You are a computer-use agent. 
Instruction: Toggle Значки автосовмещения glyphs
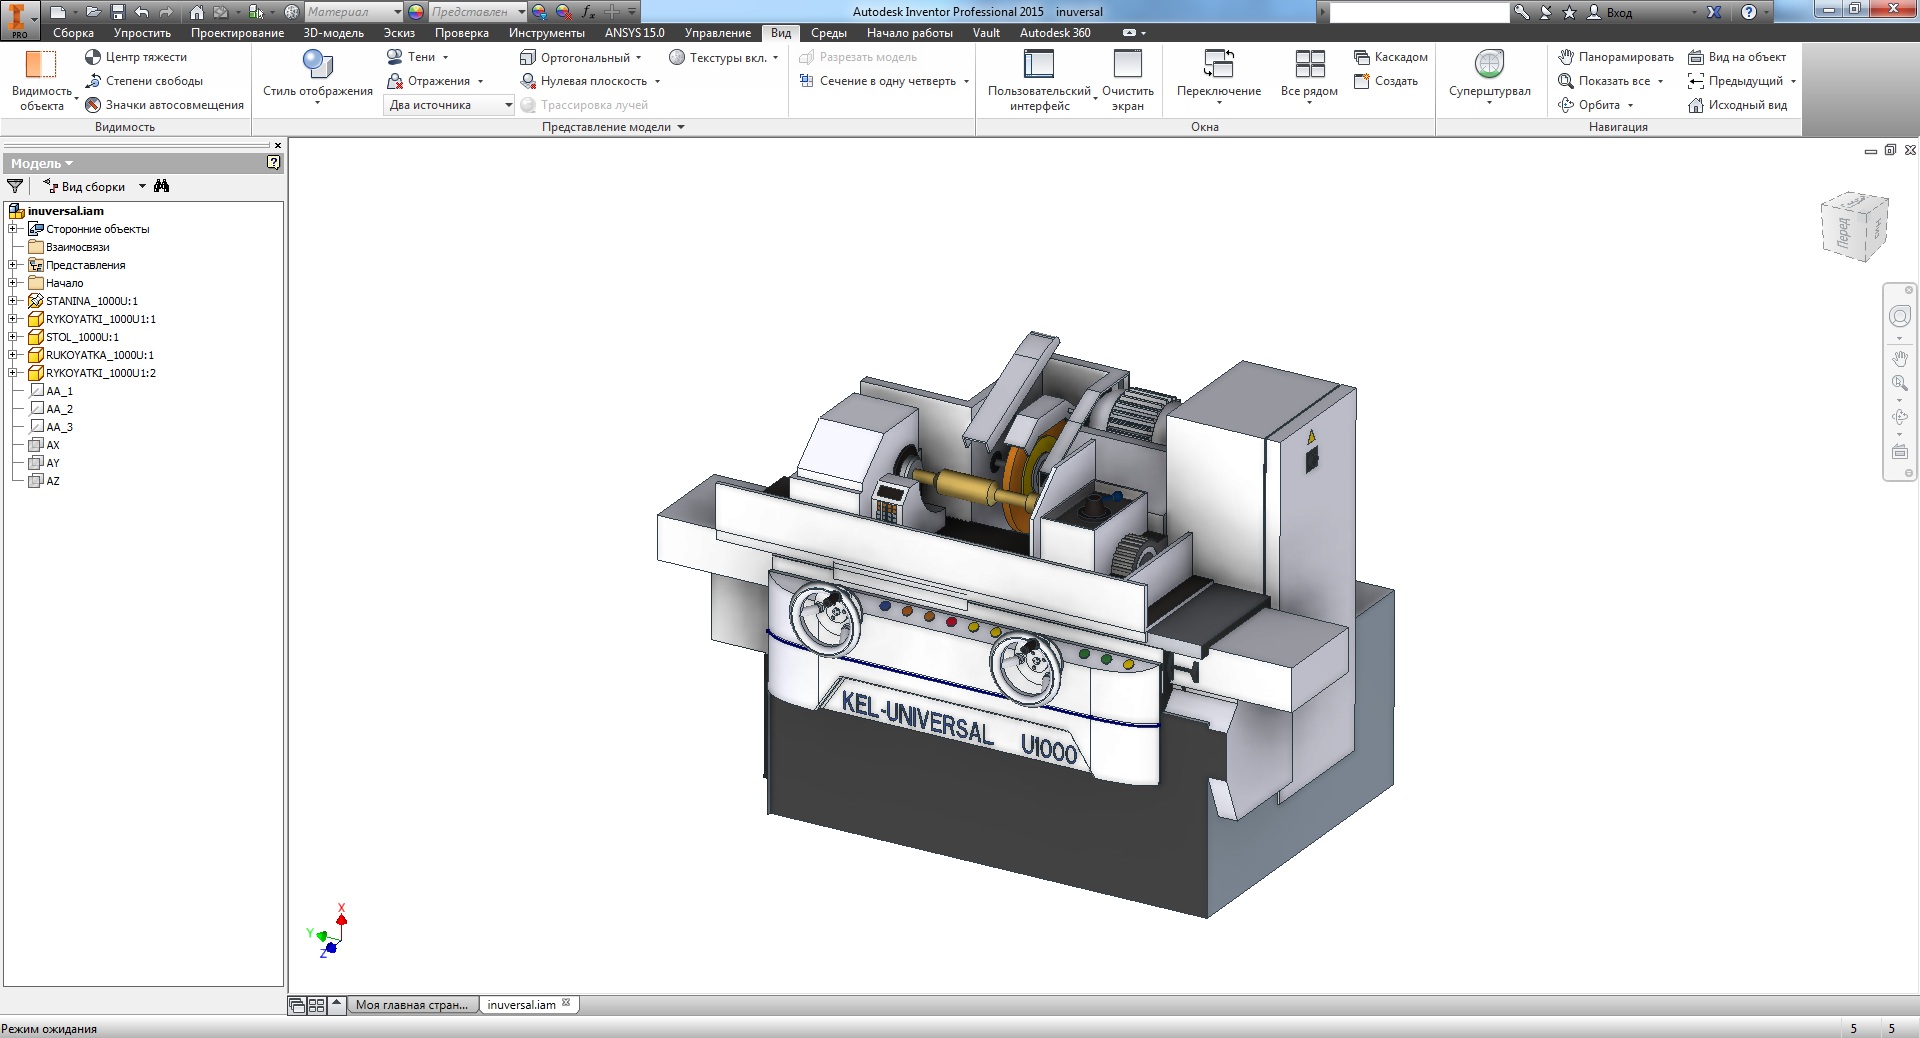[165, 105]
